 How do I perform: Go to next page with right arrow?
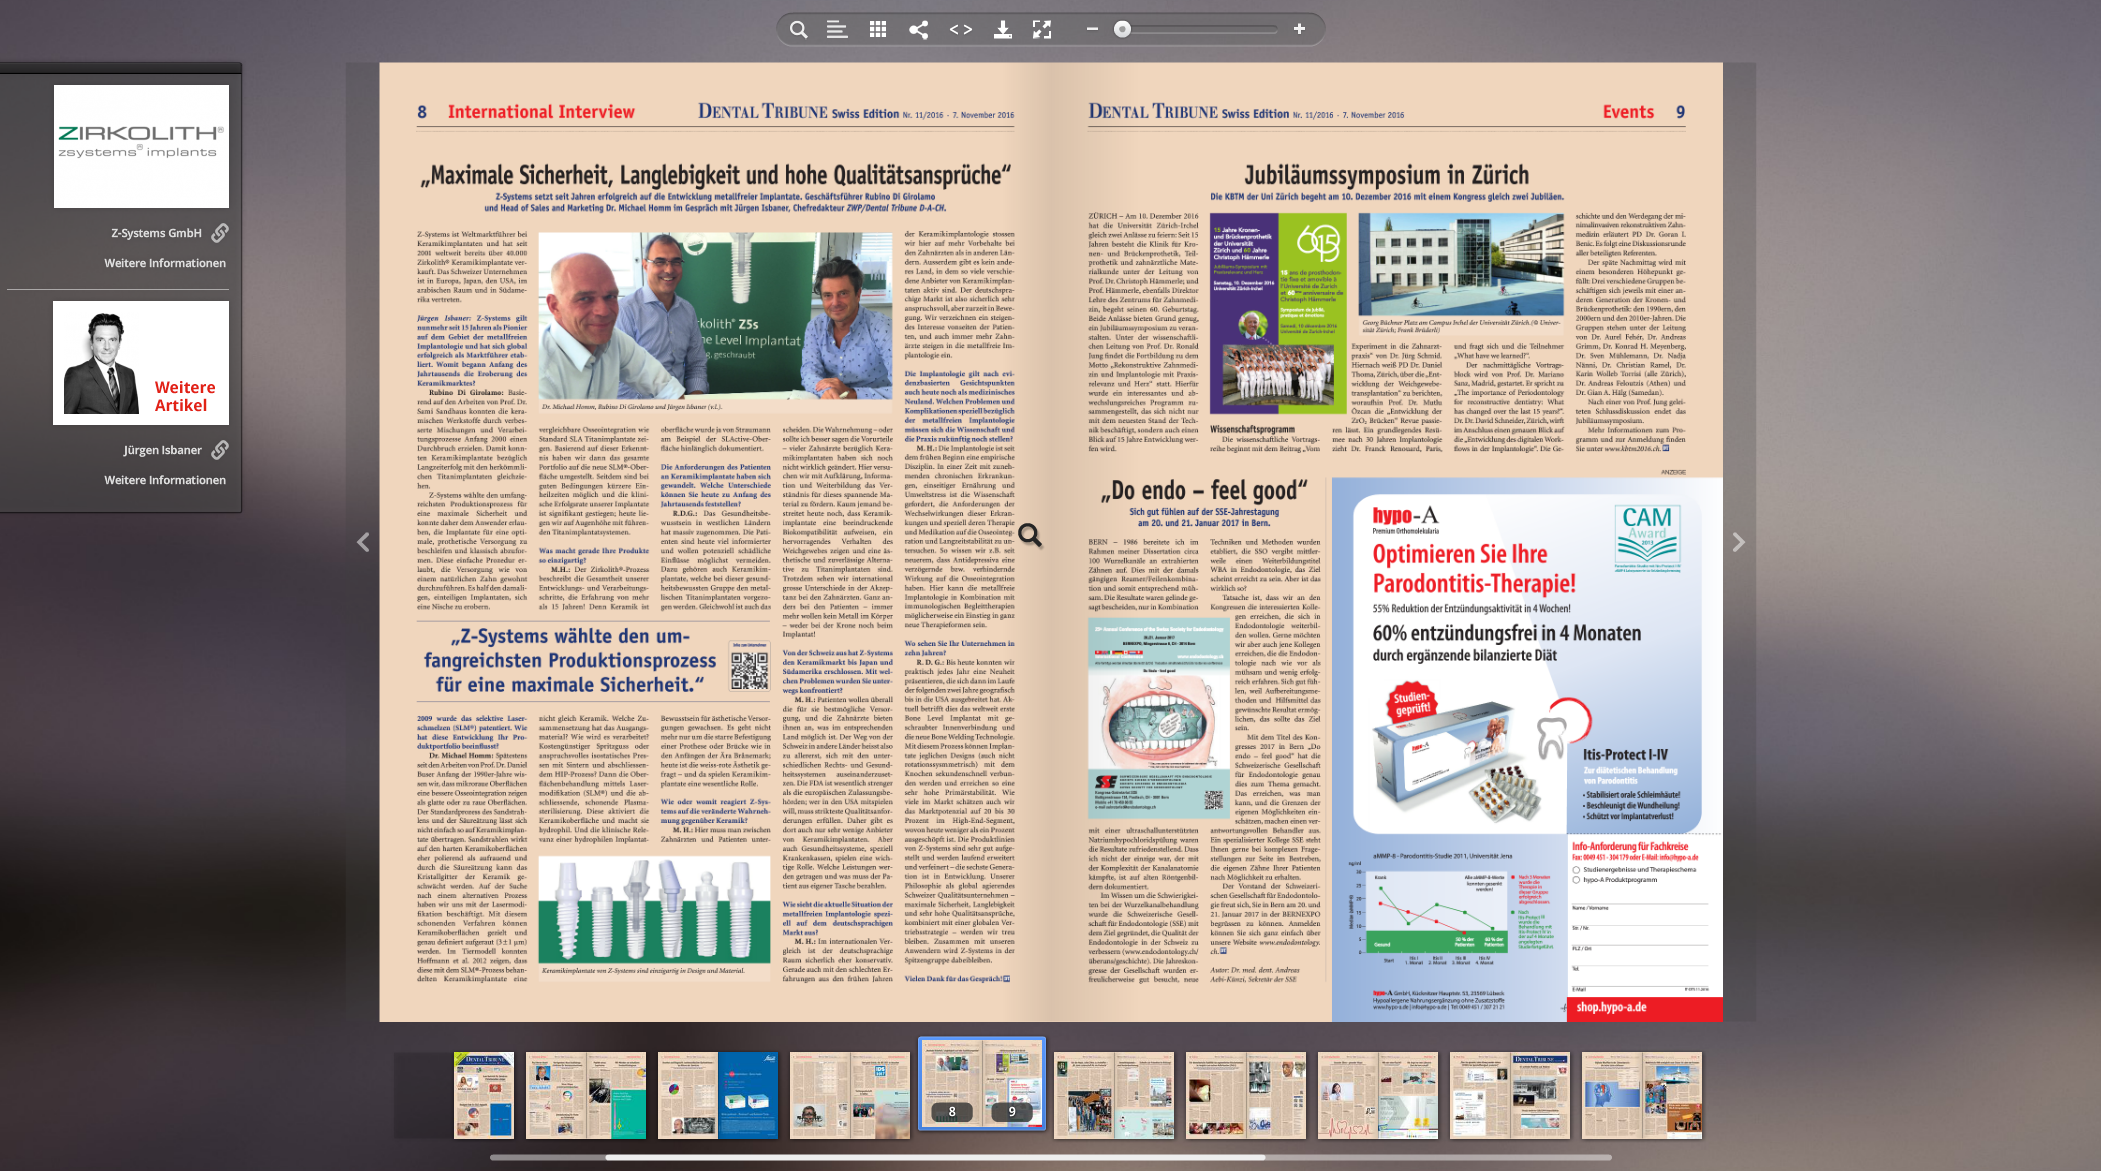1738,542
